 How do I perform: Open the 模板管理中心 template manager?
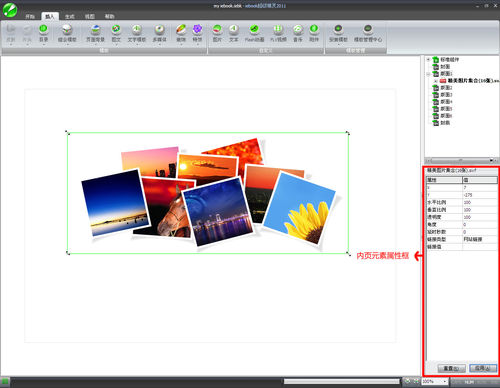point(368,32)
